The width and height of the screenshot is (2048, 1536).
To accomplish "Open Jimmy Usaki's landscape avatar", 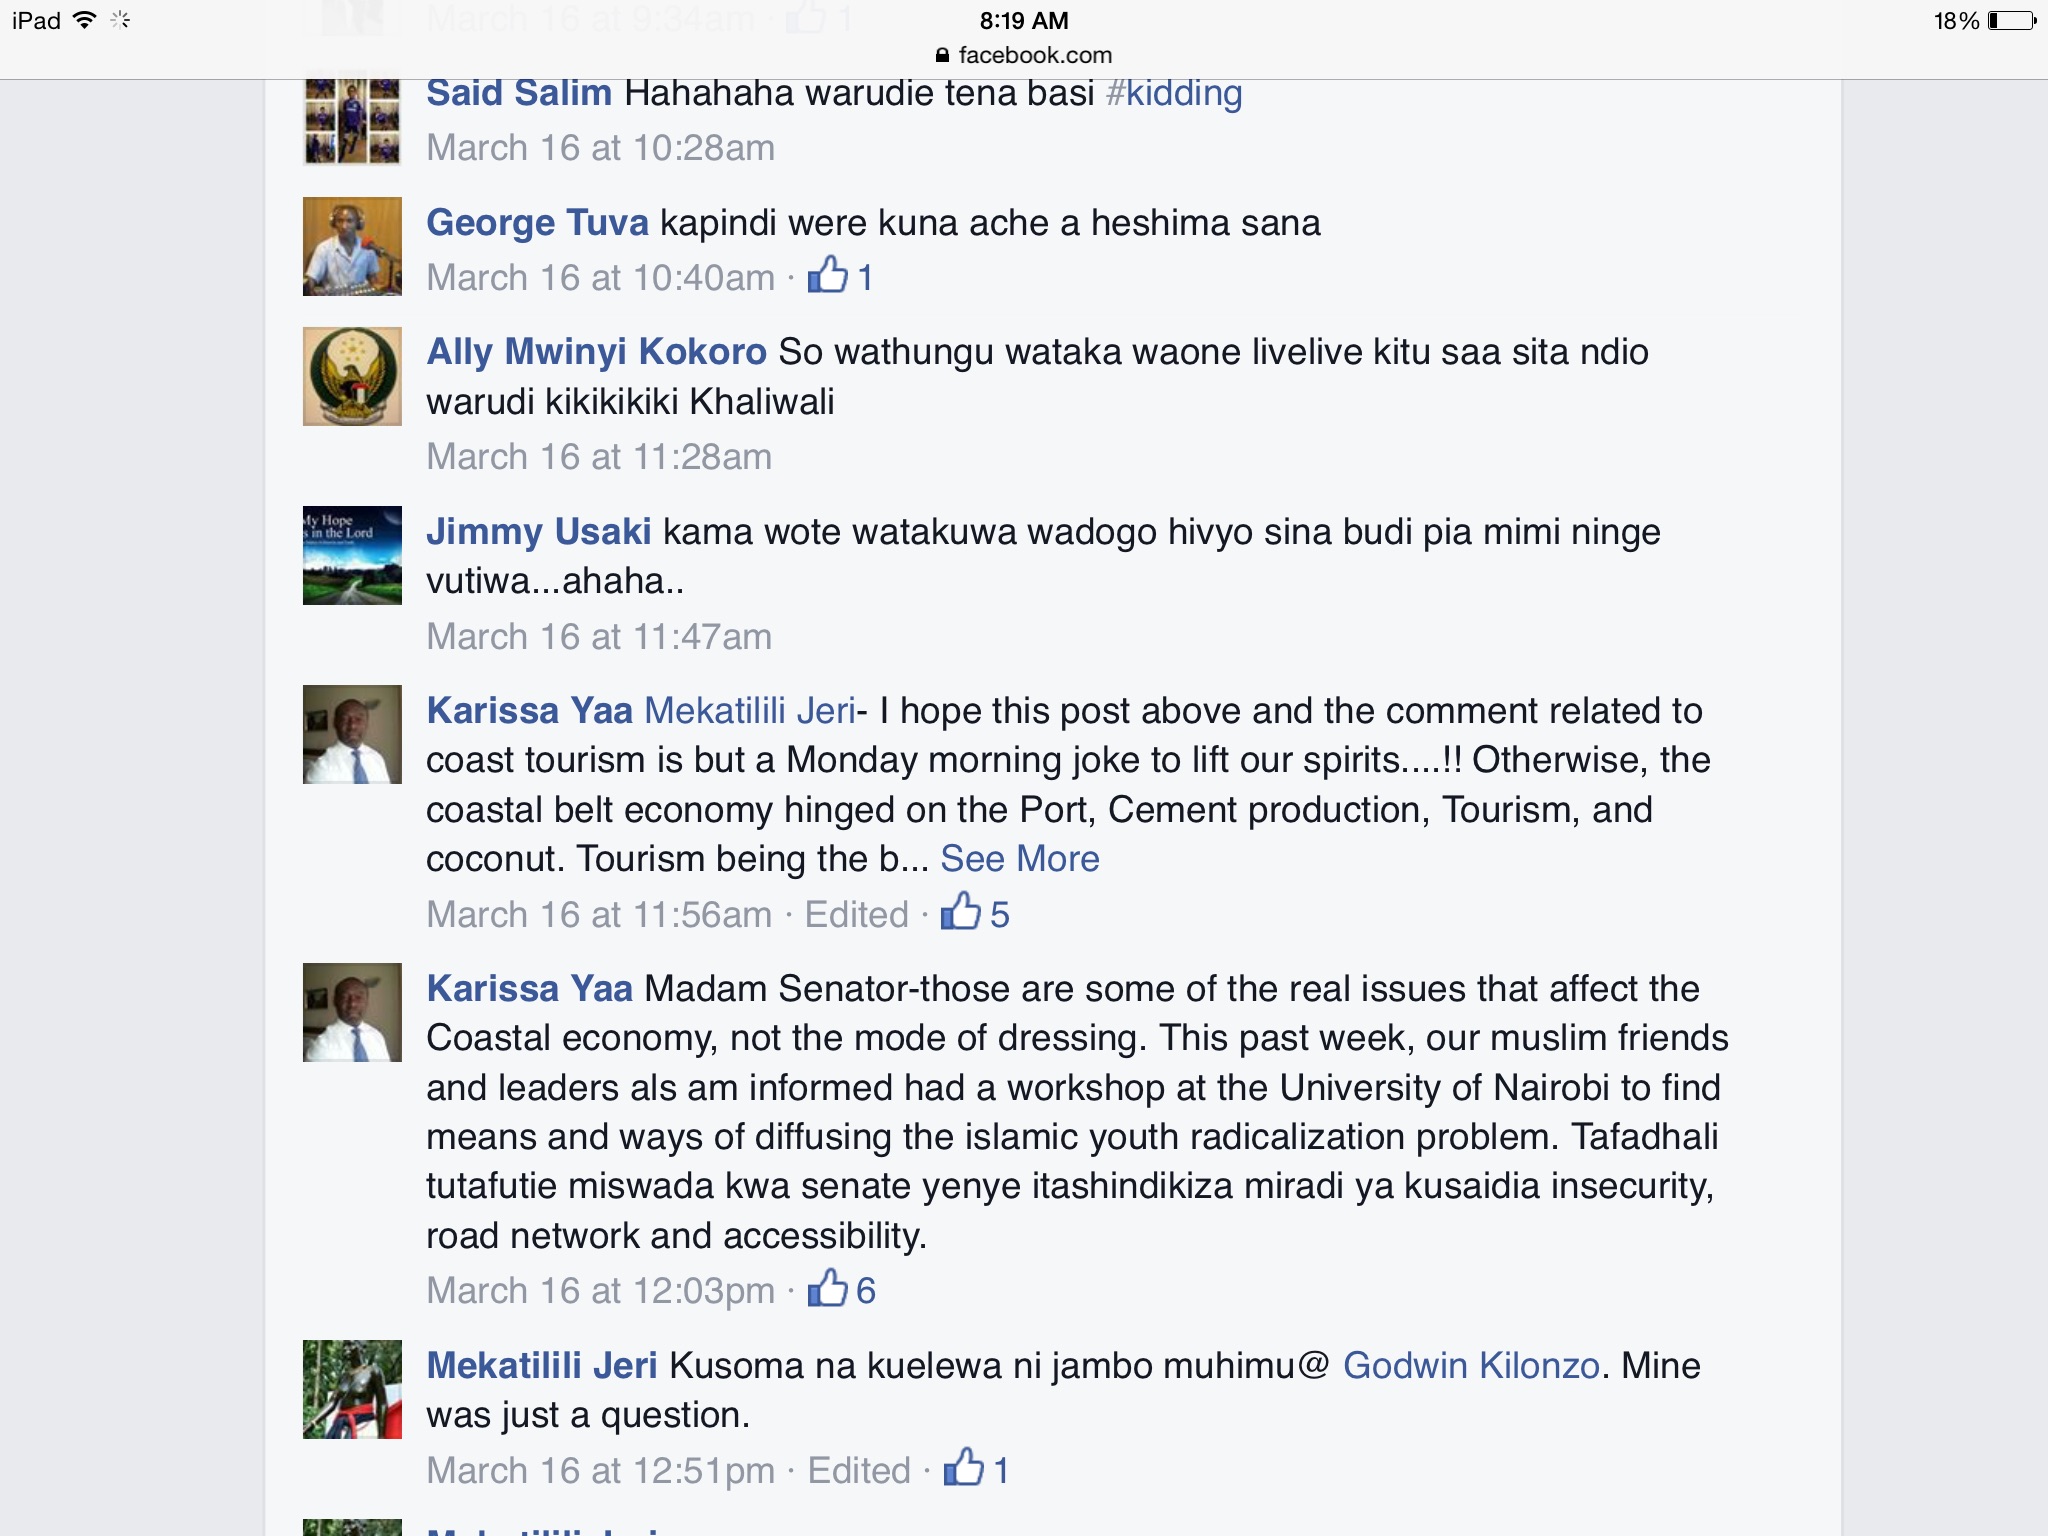I will 352,555.
